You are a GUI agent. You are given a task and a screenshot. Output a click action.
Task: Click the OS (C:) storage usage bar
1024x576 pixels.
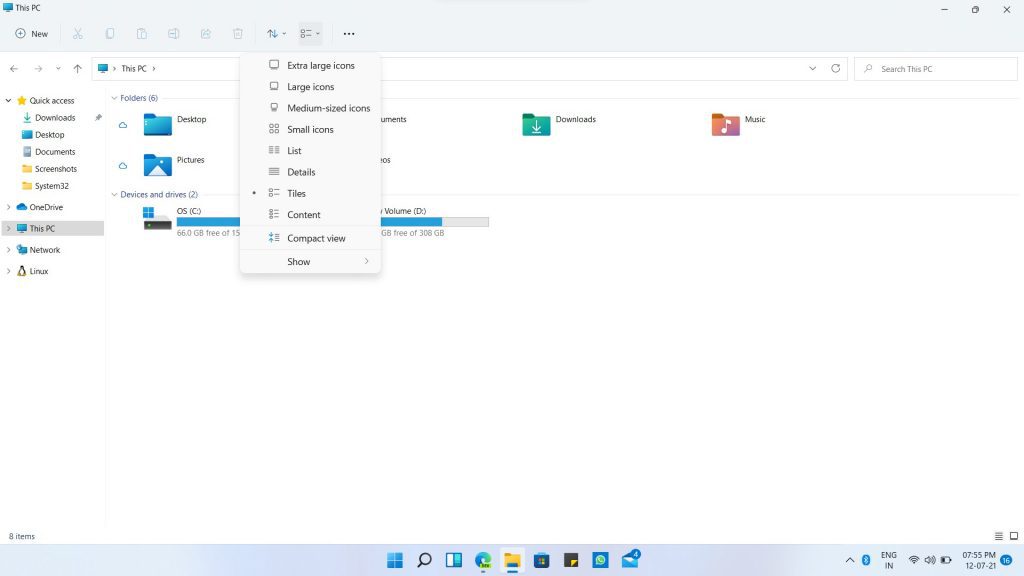(x=209, y=221)
